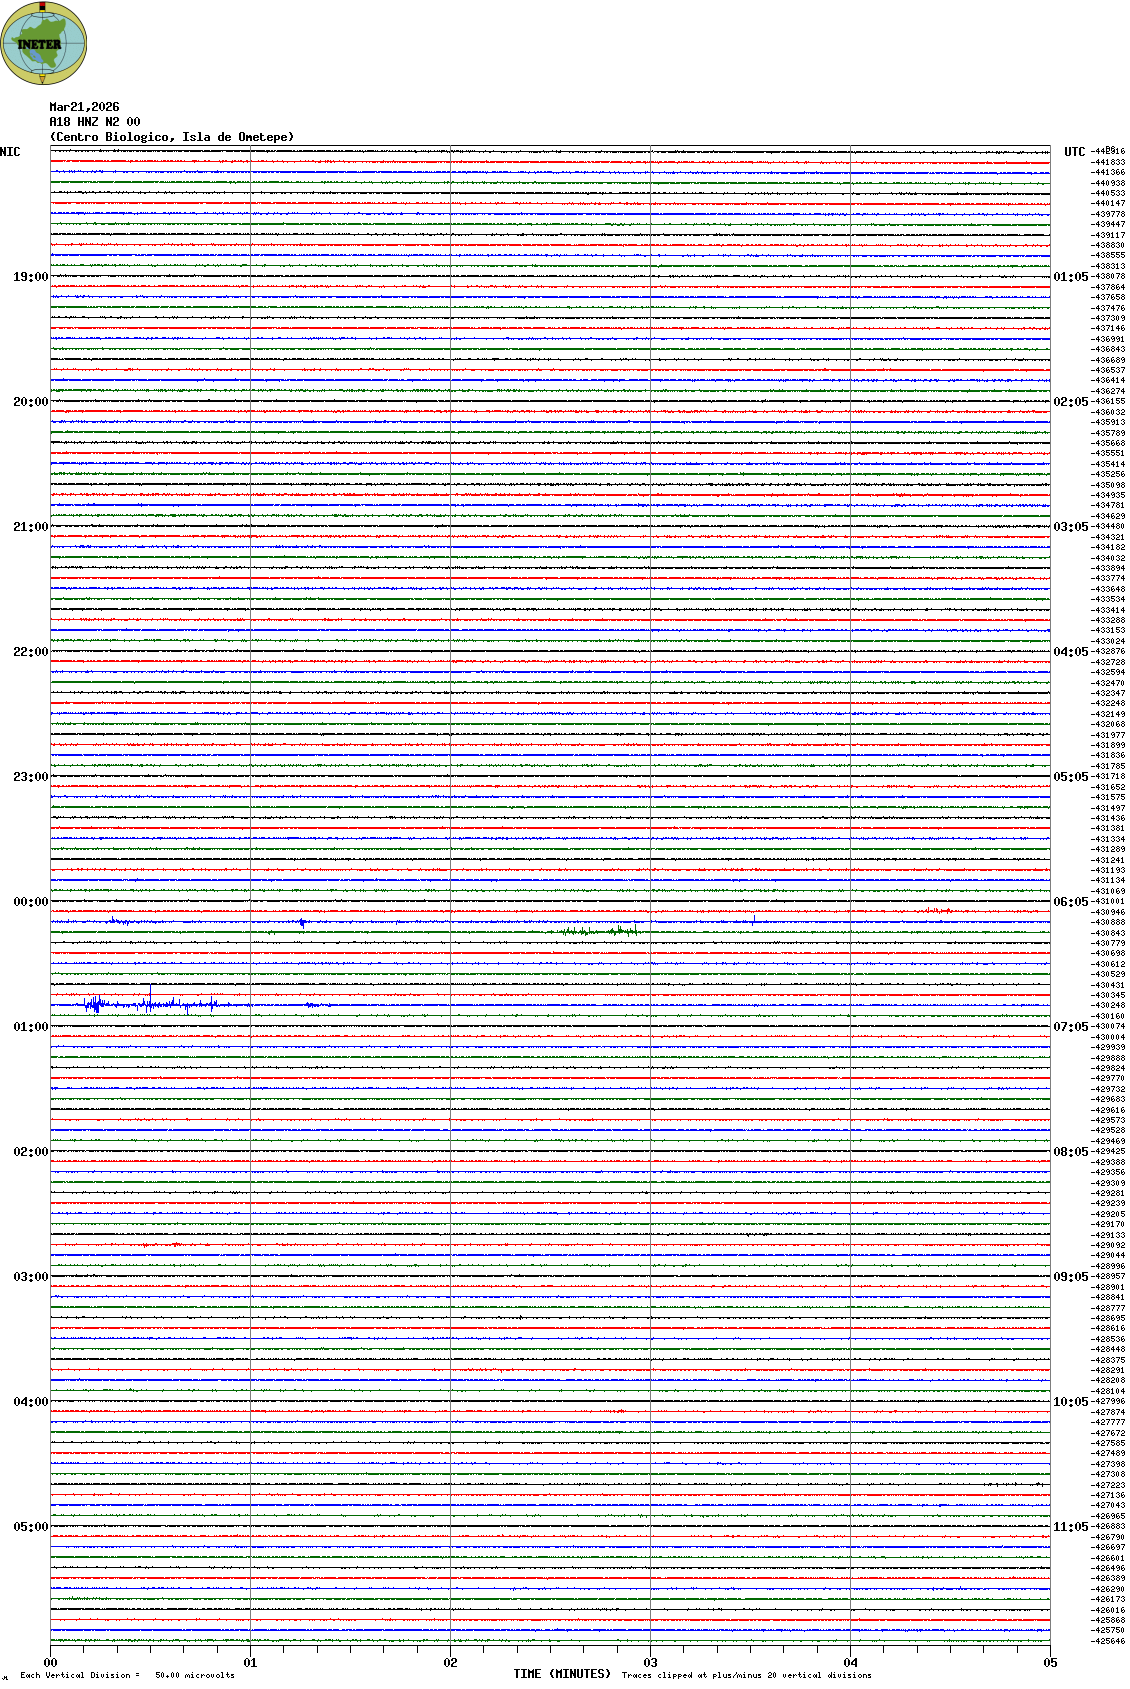Select the 22:00 local time marker
This screenshot has width=1130, height=1689.
(30, 652)
